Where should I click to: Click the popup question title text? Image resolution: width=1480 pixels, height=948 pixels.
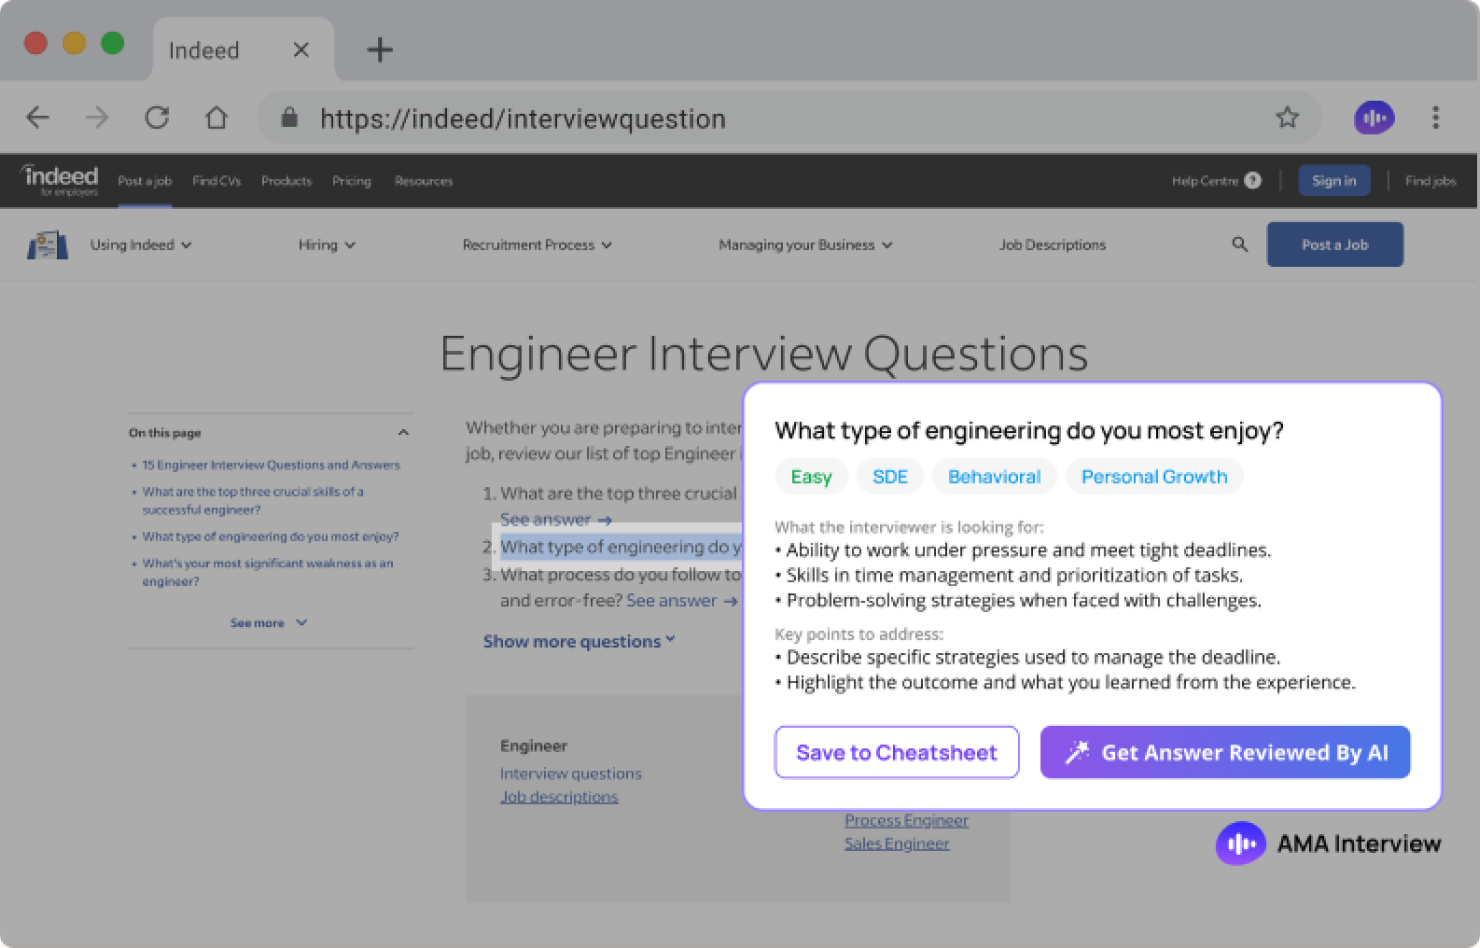tap(1029, 431)
